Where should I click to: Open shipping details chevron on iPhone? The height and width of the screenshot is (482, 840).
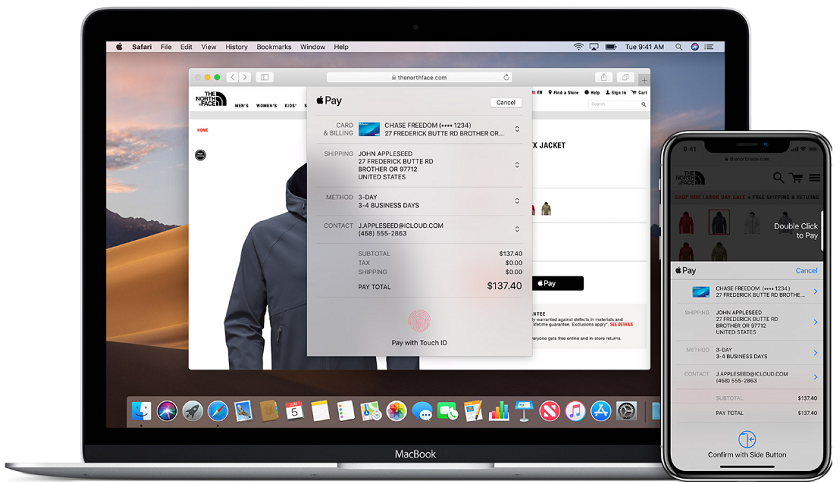pyautogui.click(x=815, y=322)
